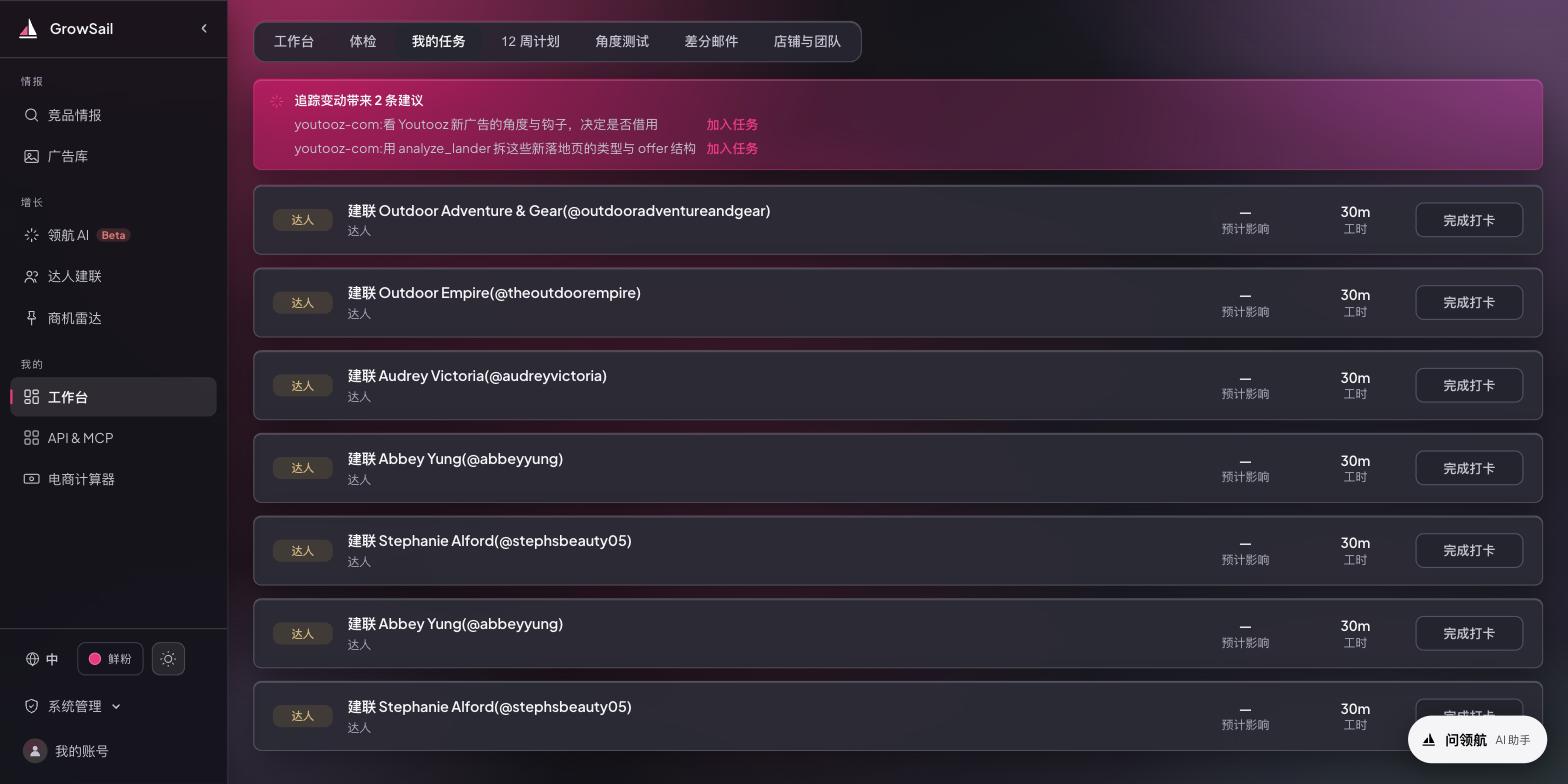Click the 达人 tag on Audrey Victoria row
This screenshot has width=1568, height=784.
click(x=303, y=386)
